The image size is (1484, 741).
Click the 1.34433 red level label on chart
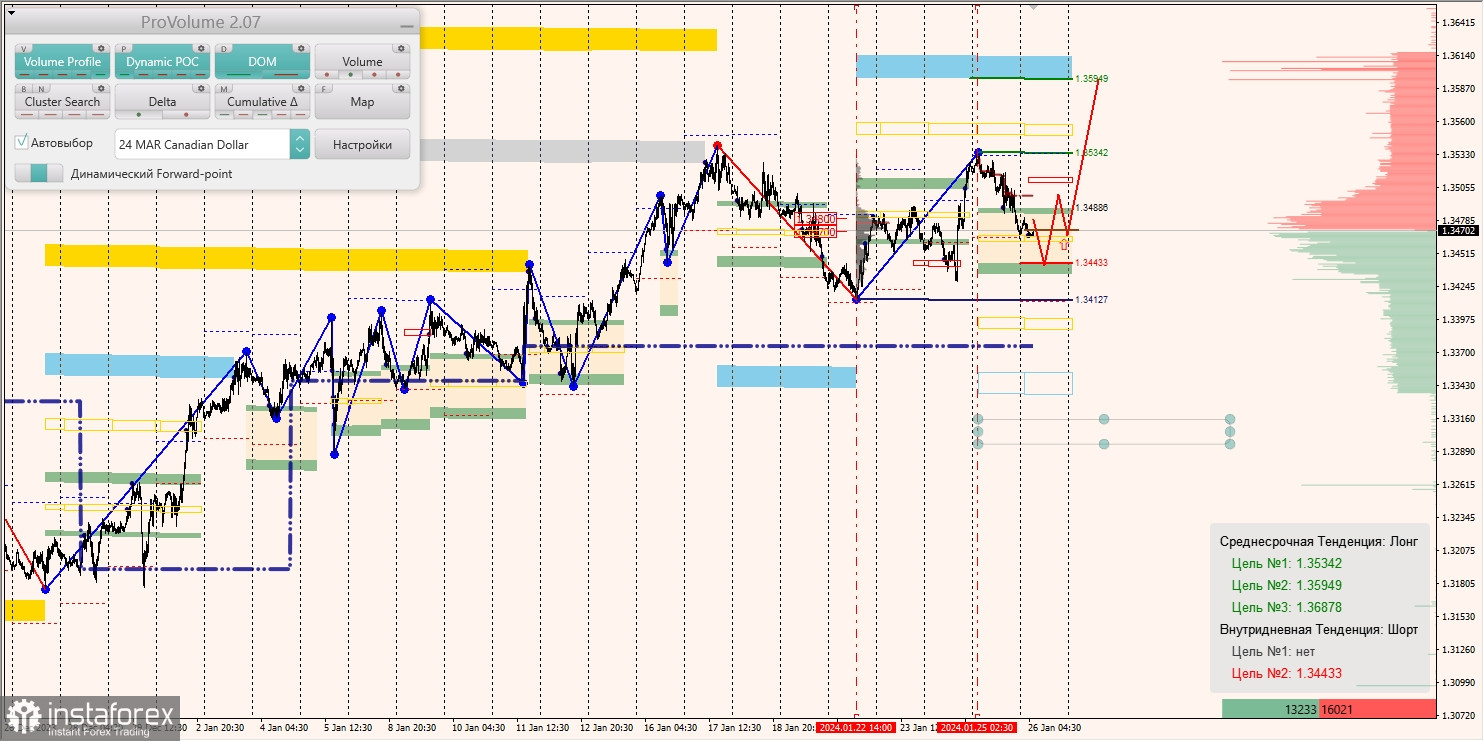(x=1091, y=263)
